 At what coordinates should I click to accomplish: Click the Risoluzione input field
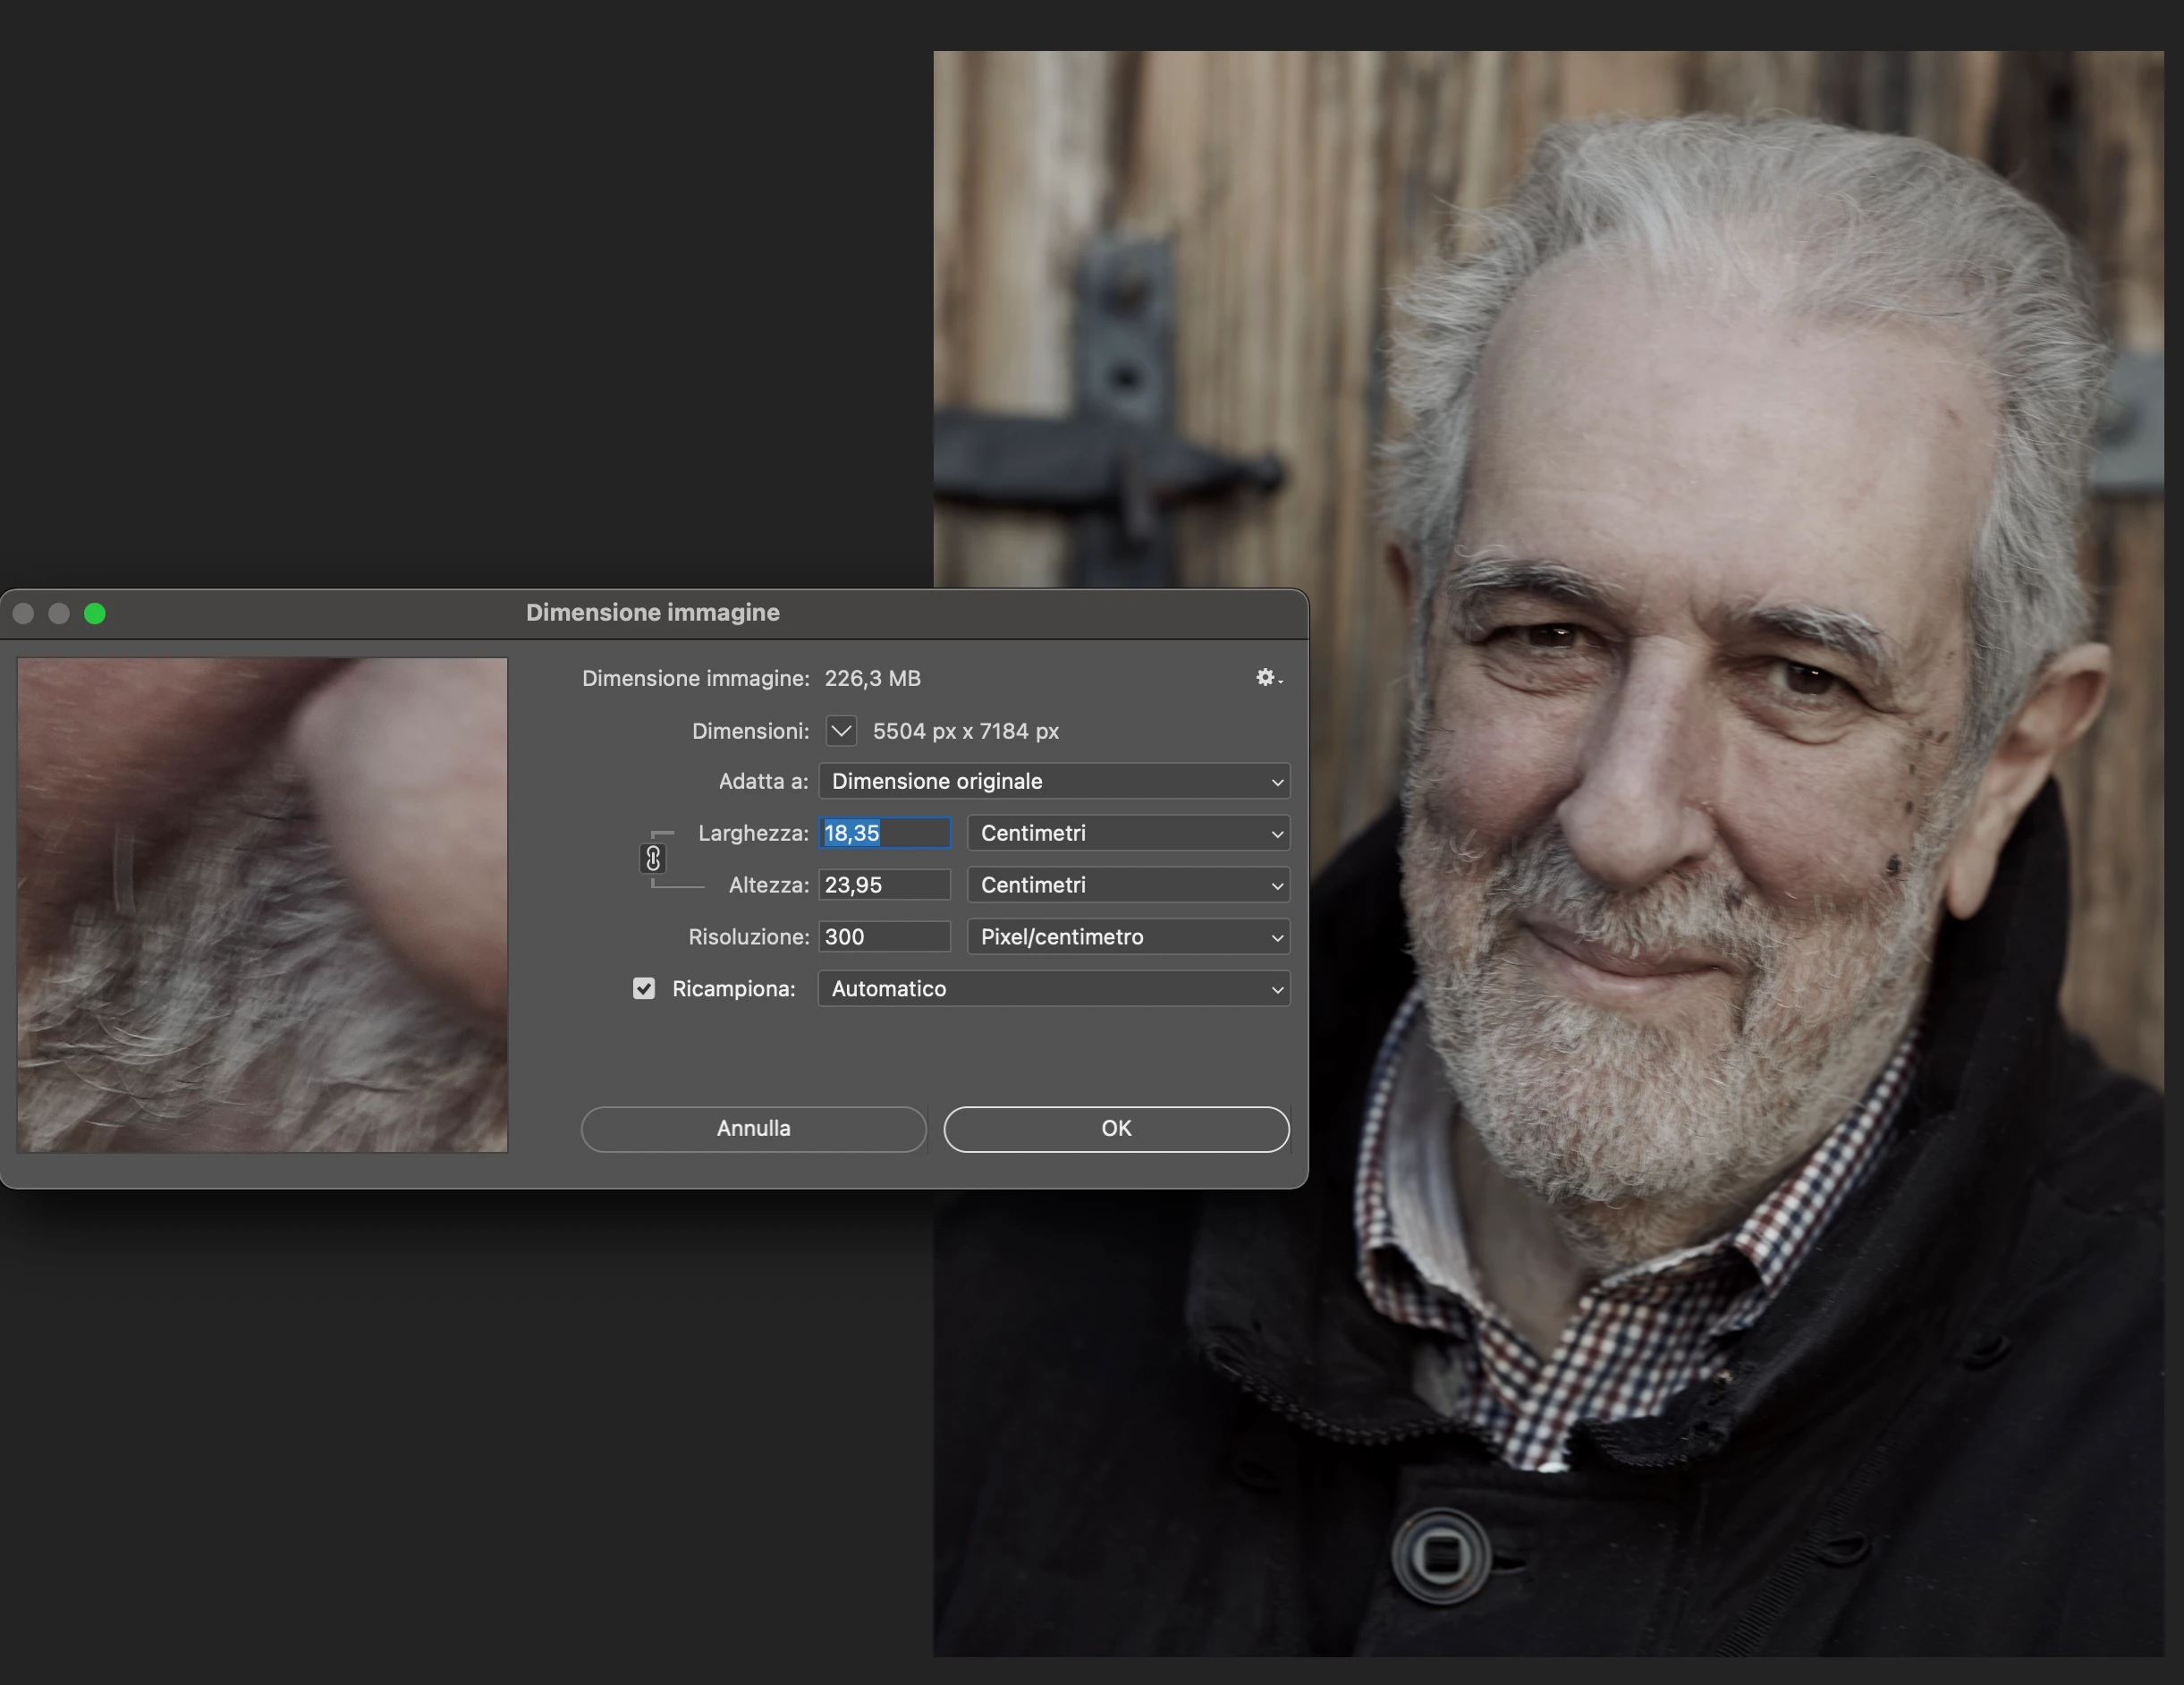point(884,937)
